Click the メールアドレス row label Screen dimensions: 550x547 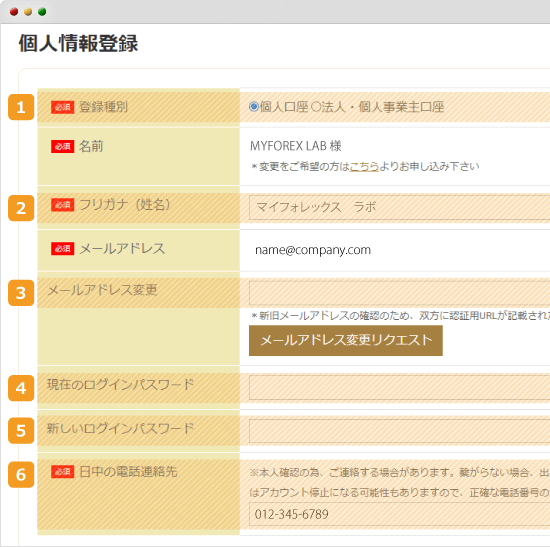pos(122,249)
